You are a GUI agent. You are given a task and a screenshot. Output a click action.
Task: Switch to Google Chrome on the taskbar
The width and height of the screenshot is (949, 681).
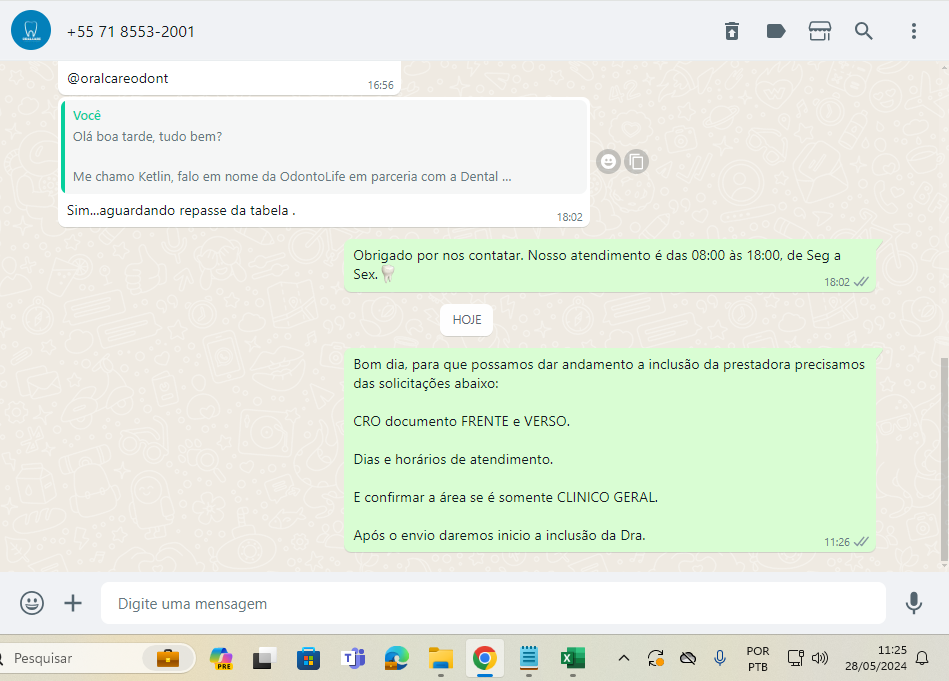click(484, 658)
